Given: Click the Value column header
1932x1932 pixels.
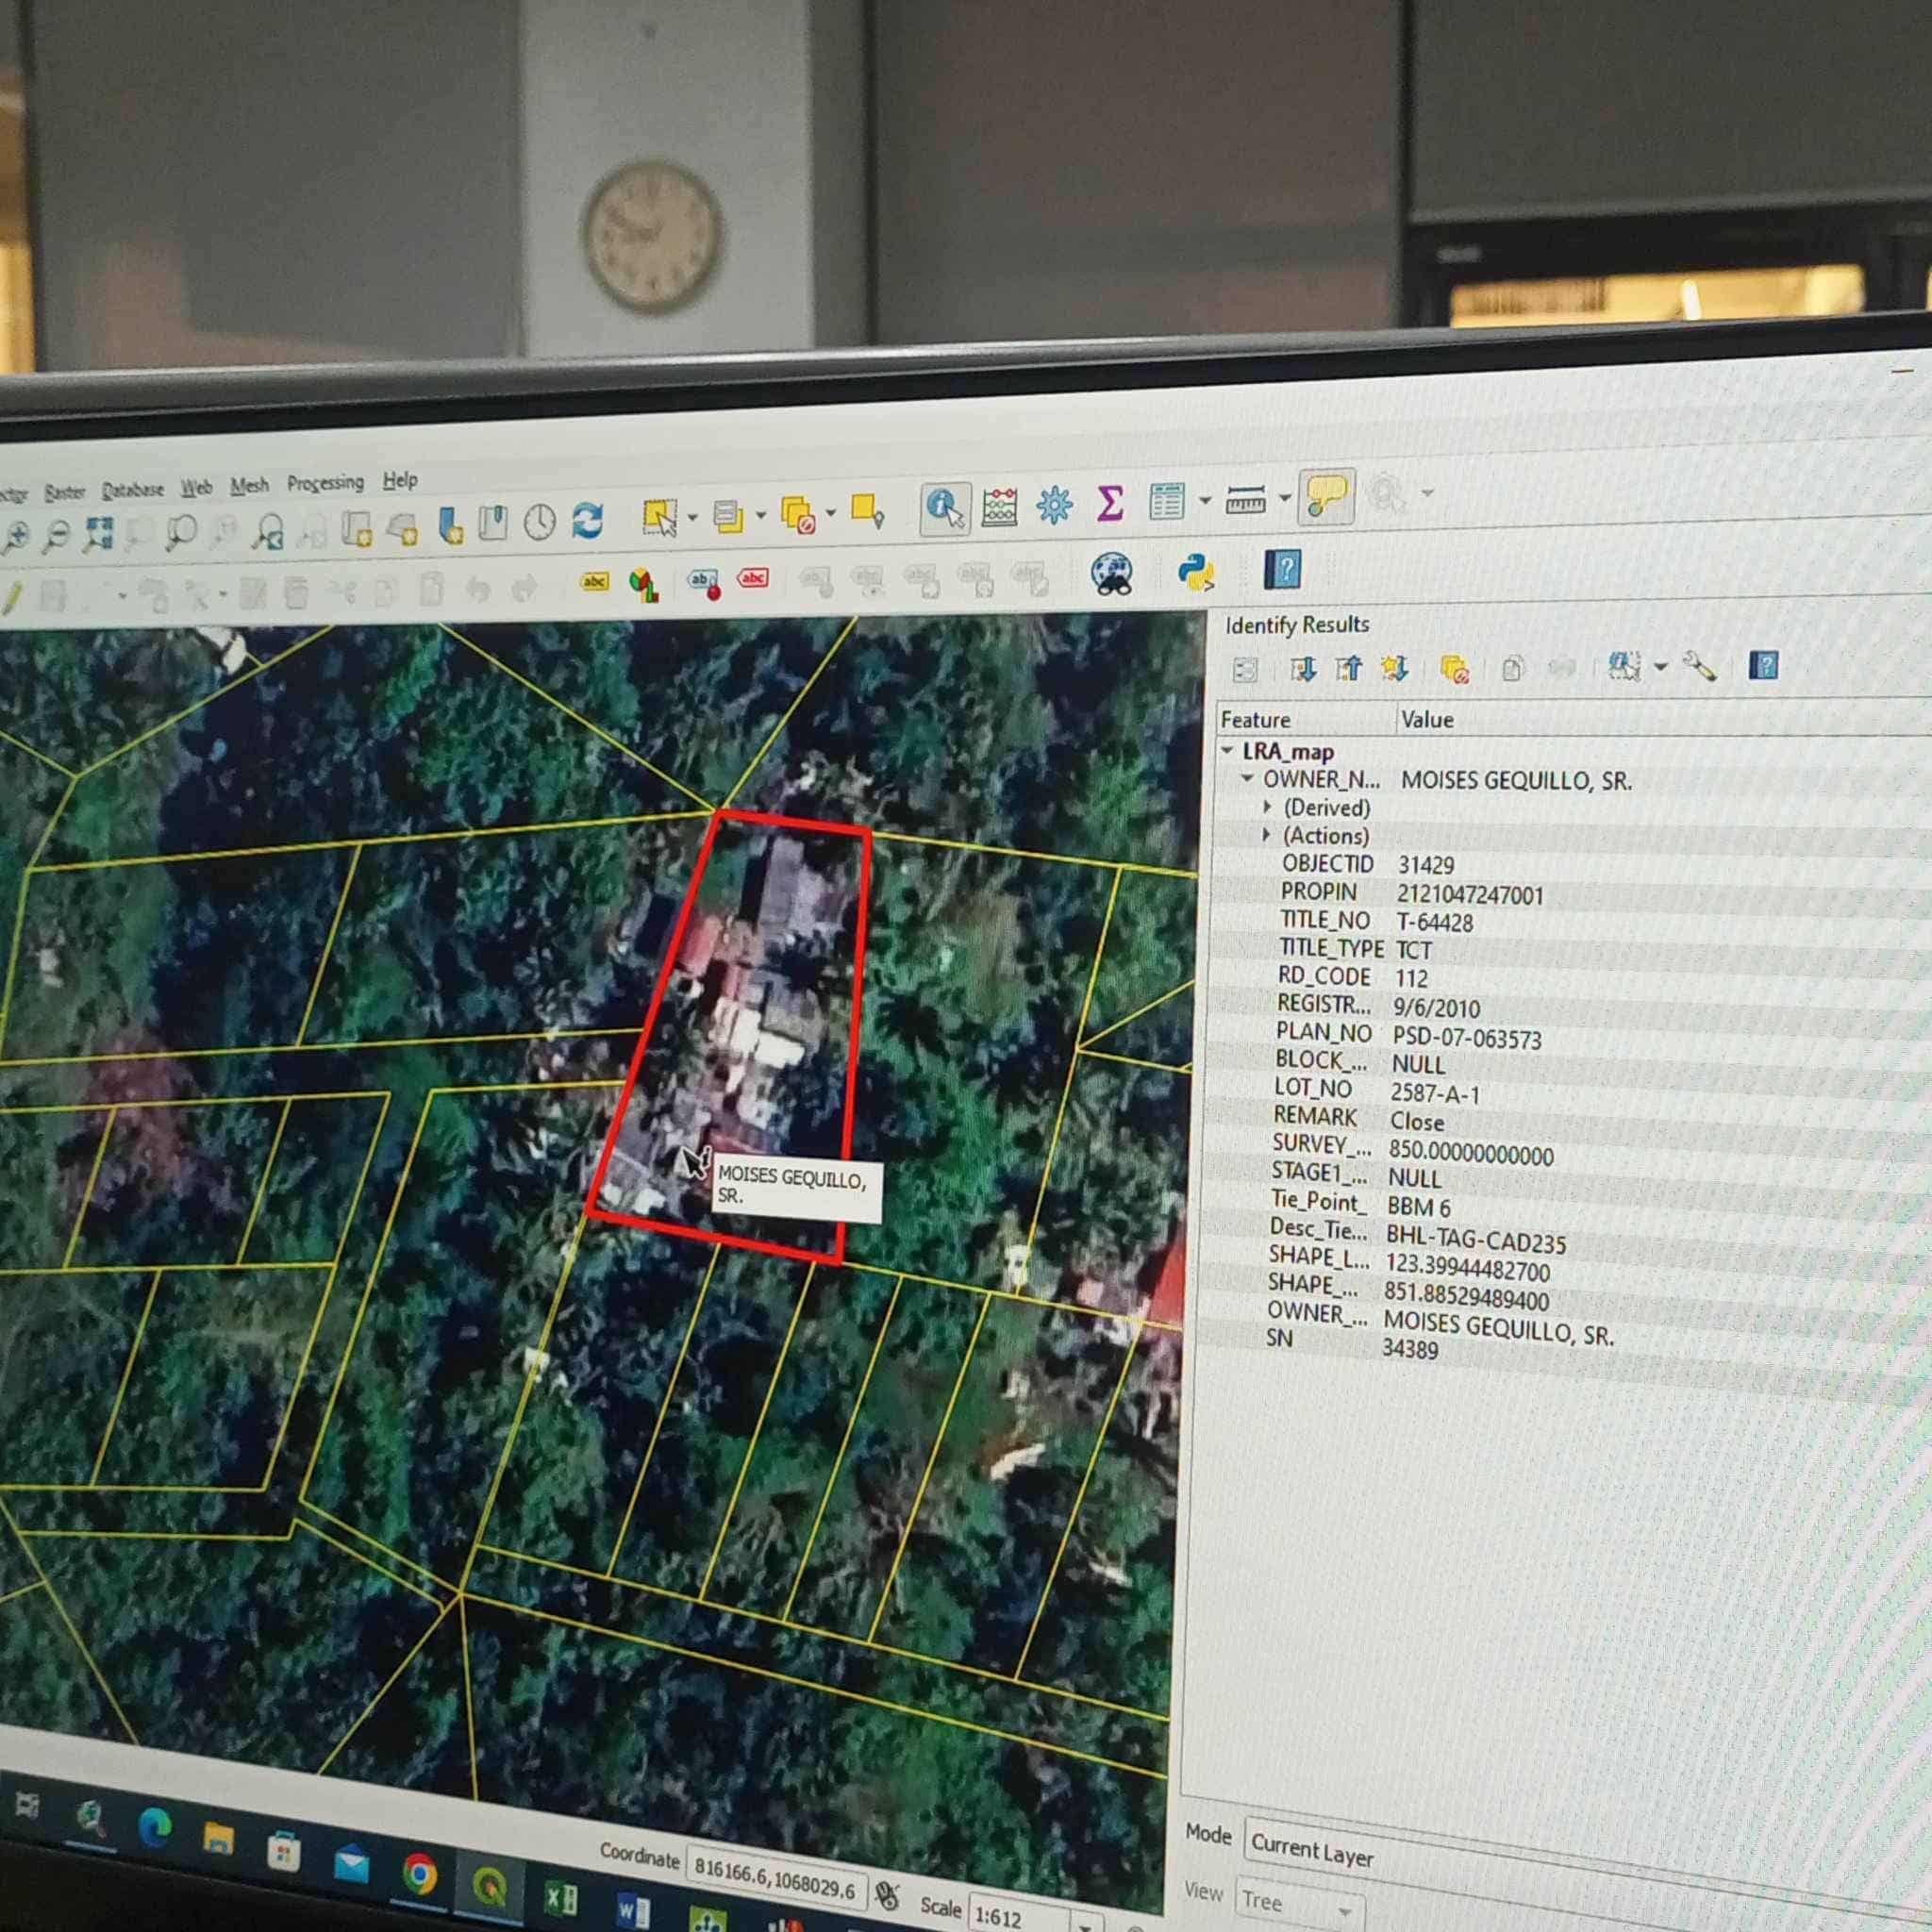Looking at the screenshot, I should click(x=1426, y=719).
